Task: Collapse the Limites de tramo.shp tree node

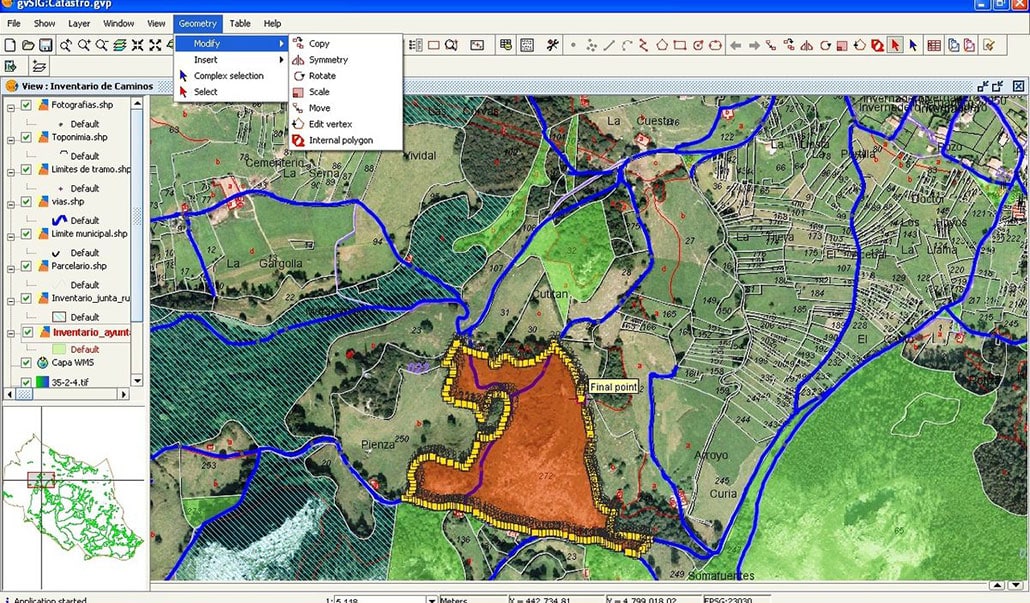Action: (x=11, y=172)
